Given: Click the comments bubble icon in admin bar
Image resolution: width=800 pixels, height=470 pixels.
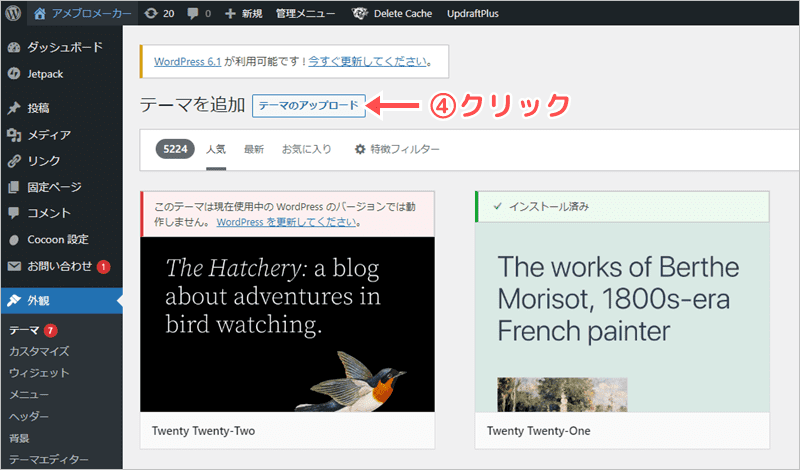Looking at the screenshot, I should tap(206, 14).
